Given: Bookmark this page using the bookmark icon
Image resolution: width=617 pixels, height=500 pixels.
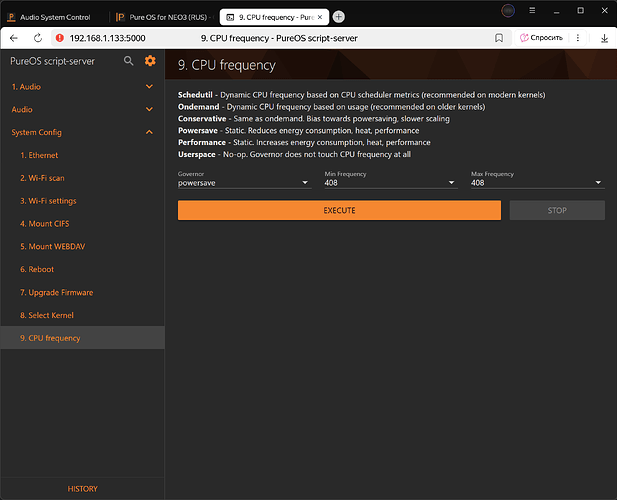Looking at the screenshot, I should (499, 38).
